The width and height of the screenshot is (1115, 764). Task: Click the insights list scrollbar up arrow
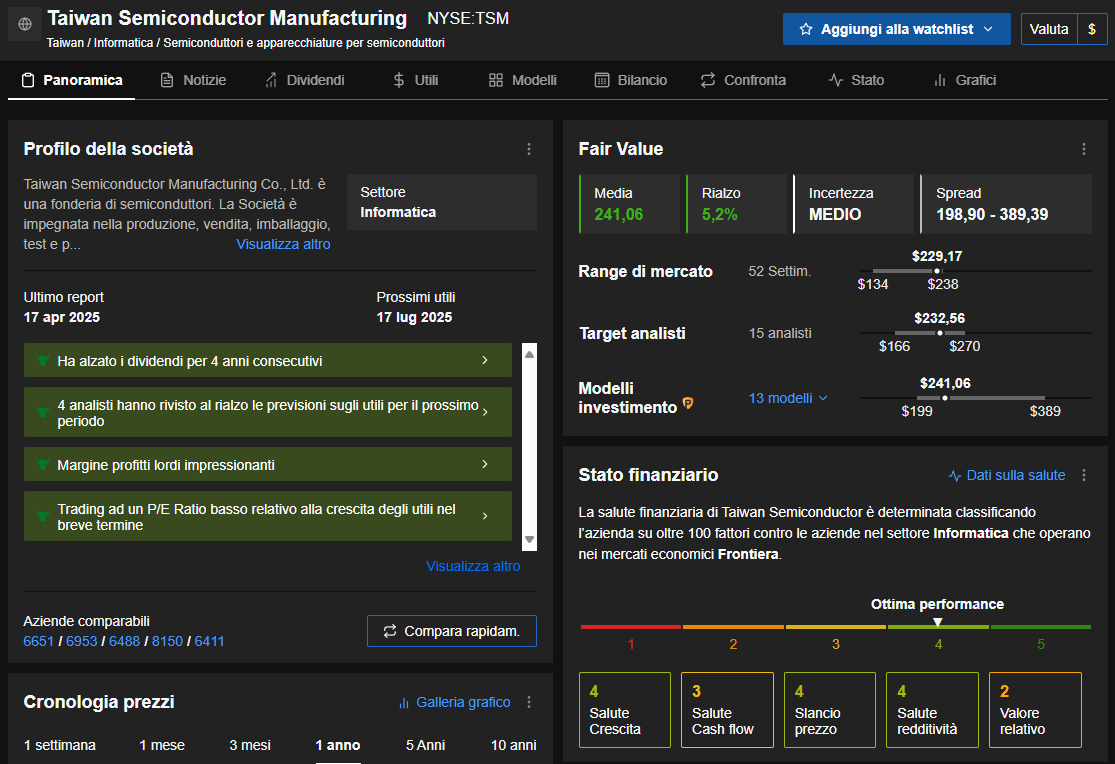tap(529, 354)
